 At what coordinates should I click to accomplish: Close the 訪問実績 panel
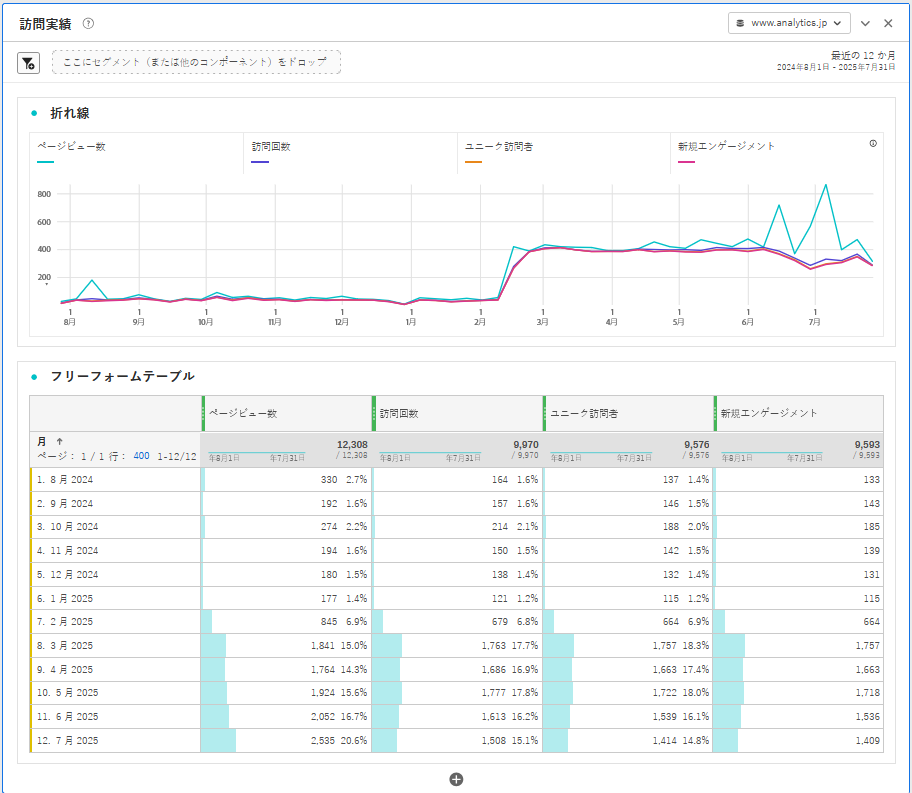pos(888,23)
